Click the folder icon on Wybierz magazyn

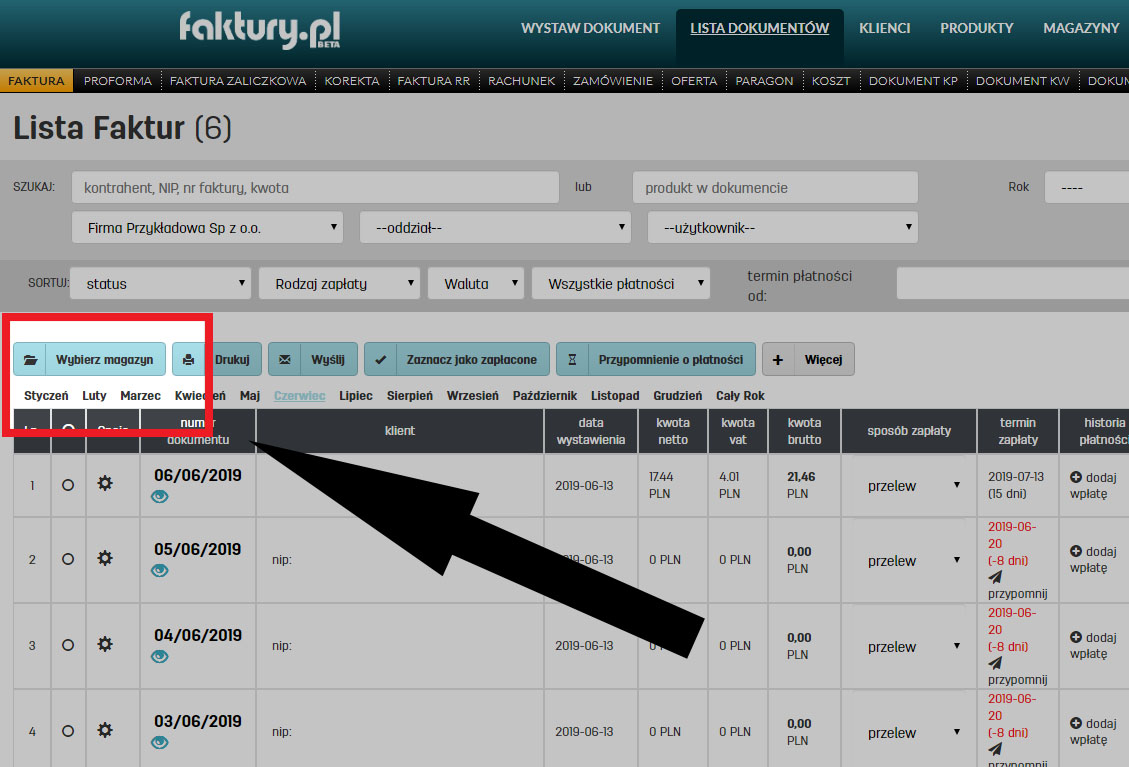(x=30, y=359)
